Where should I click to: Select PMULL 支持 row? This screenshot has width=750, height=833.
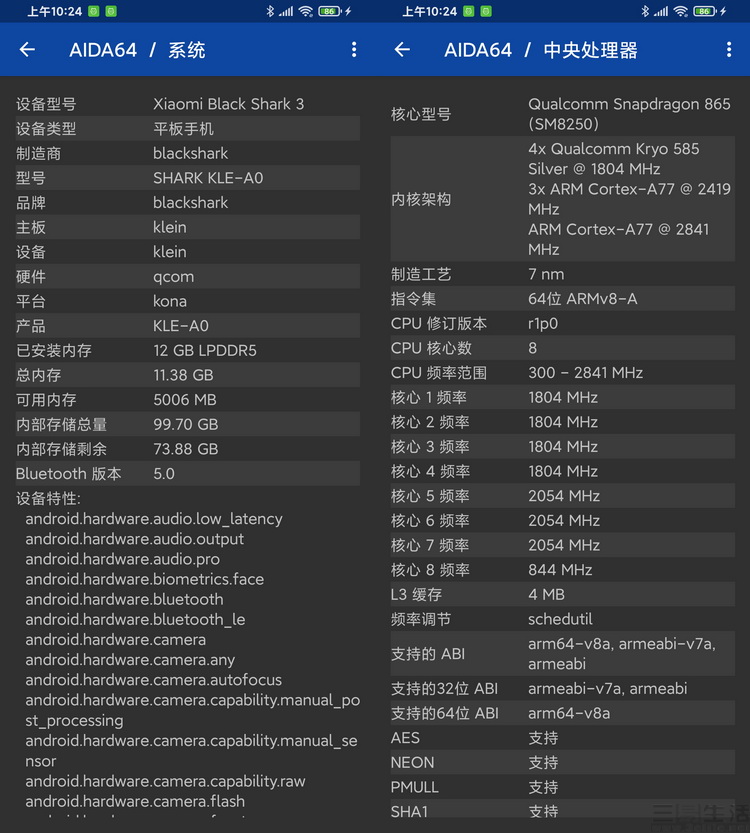pyautogui.click(x=562, y=787)
